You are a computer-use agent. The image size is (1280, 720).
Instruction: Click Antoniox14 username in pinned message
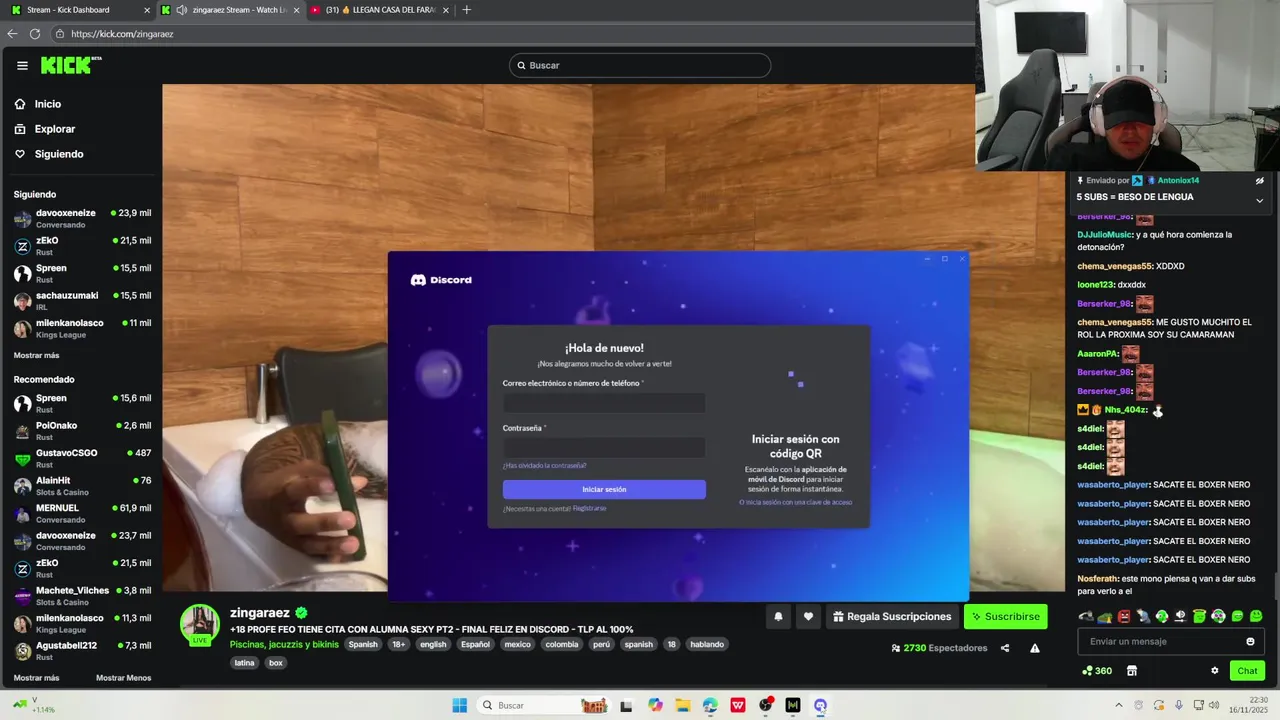click(x=1178, y=181)
